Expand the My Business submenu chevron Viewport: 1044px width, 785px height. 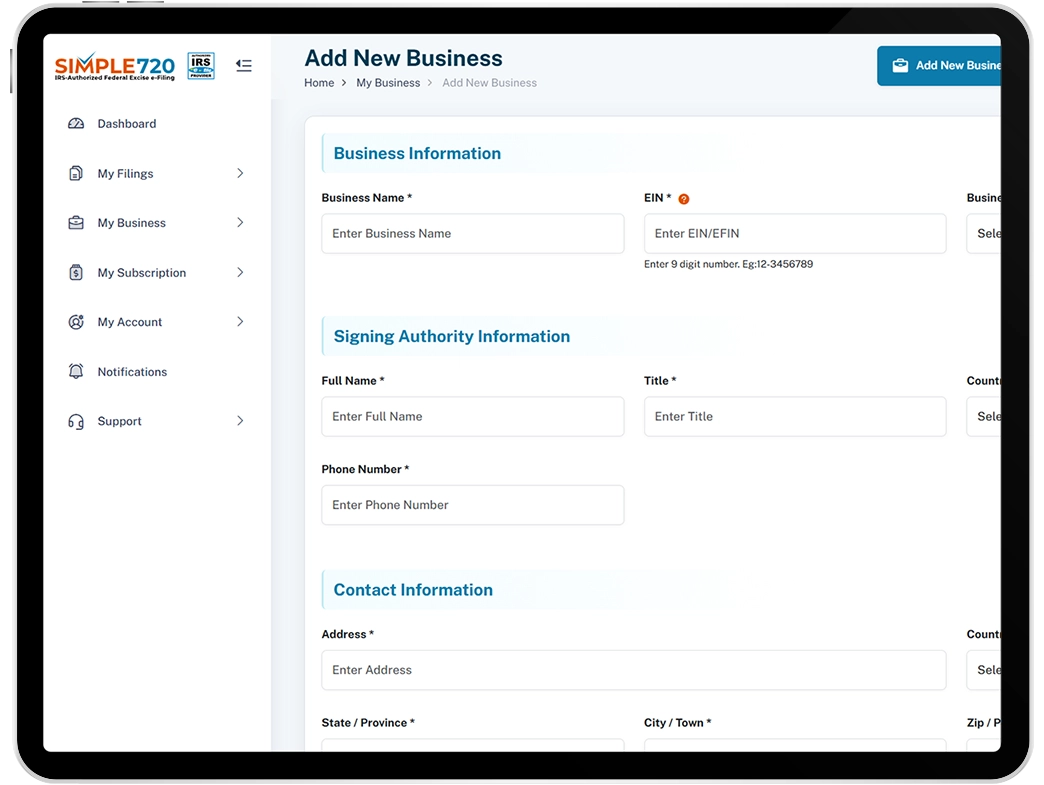pos(240,222)
